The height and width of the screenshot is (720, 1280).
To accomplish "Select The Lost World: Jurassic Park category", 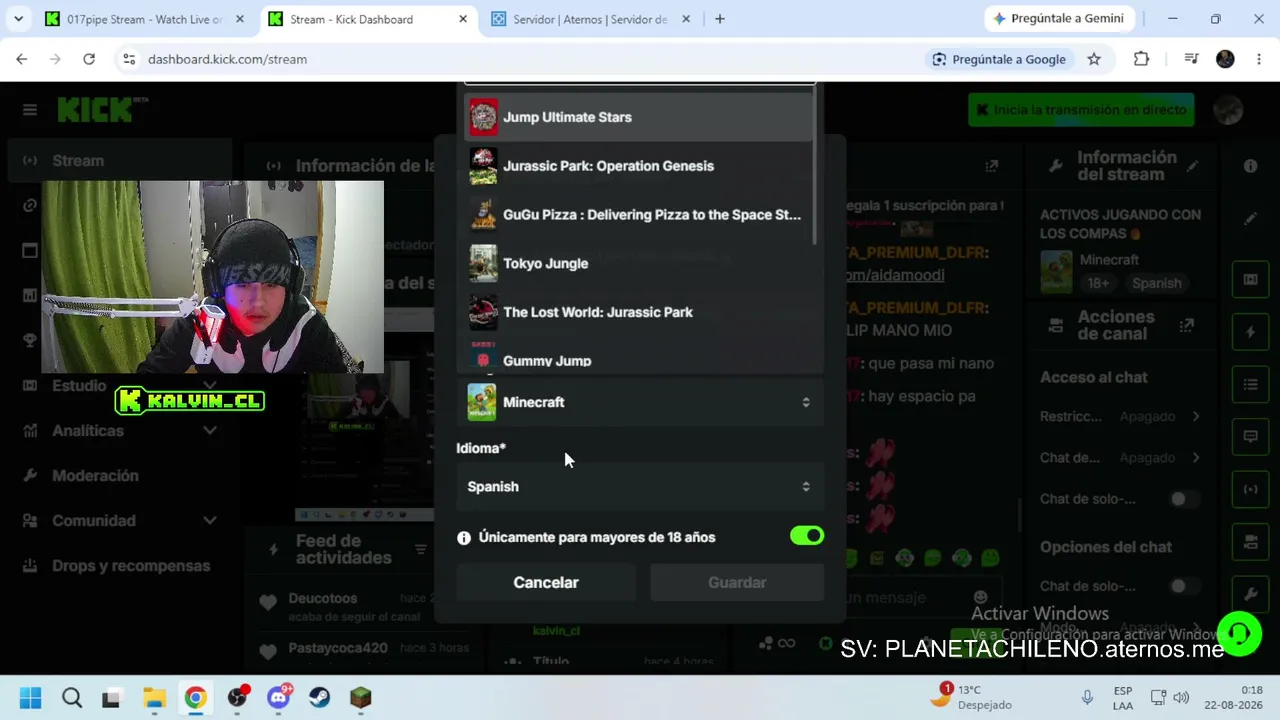I will click(x=638, y=312).
